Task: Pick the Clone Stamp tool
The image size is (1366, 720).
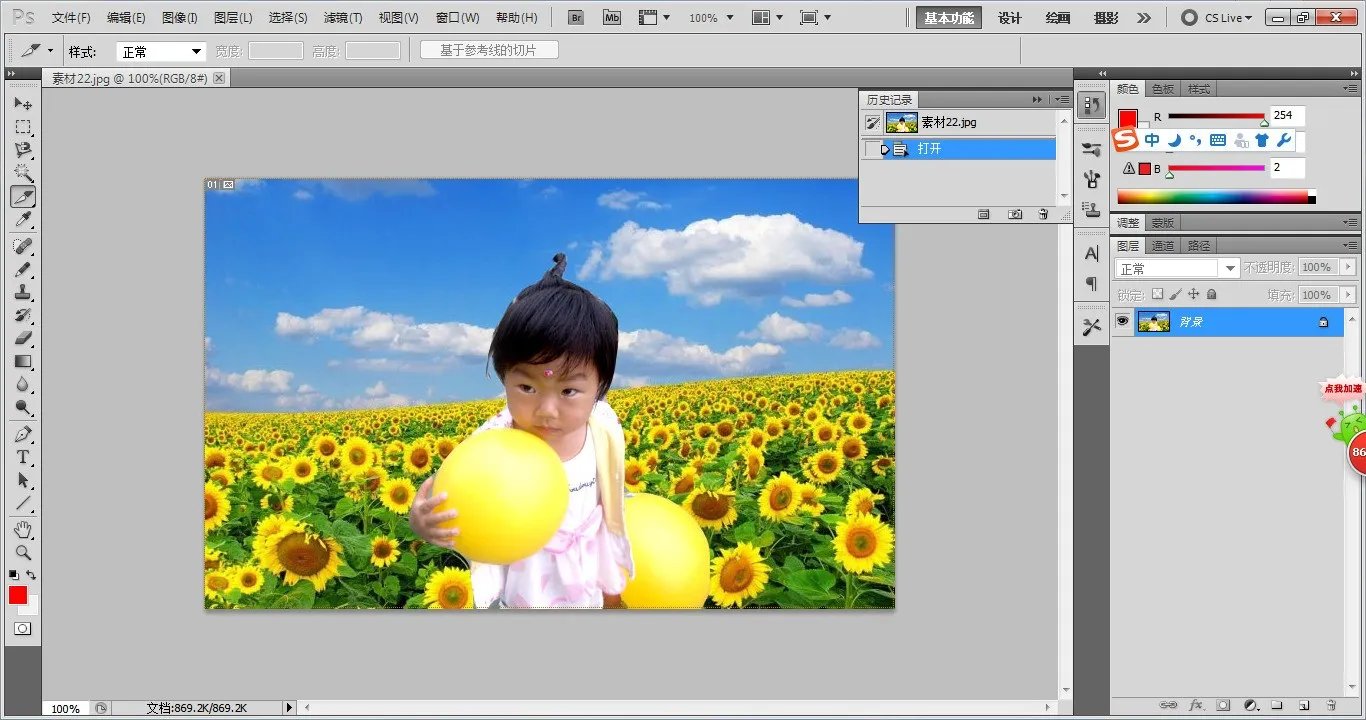Action: click(x=22, y=292)
